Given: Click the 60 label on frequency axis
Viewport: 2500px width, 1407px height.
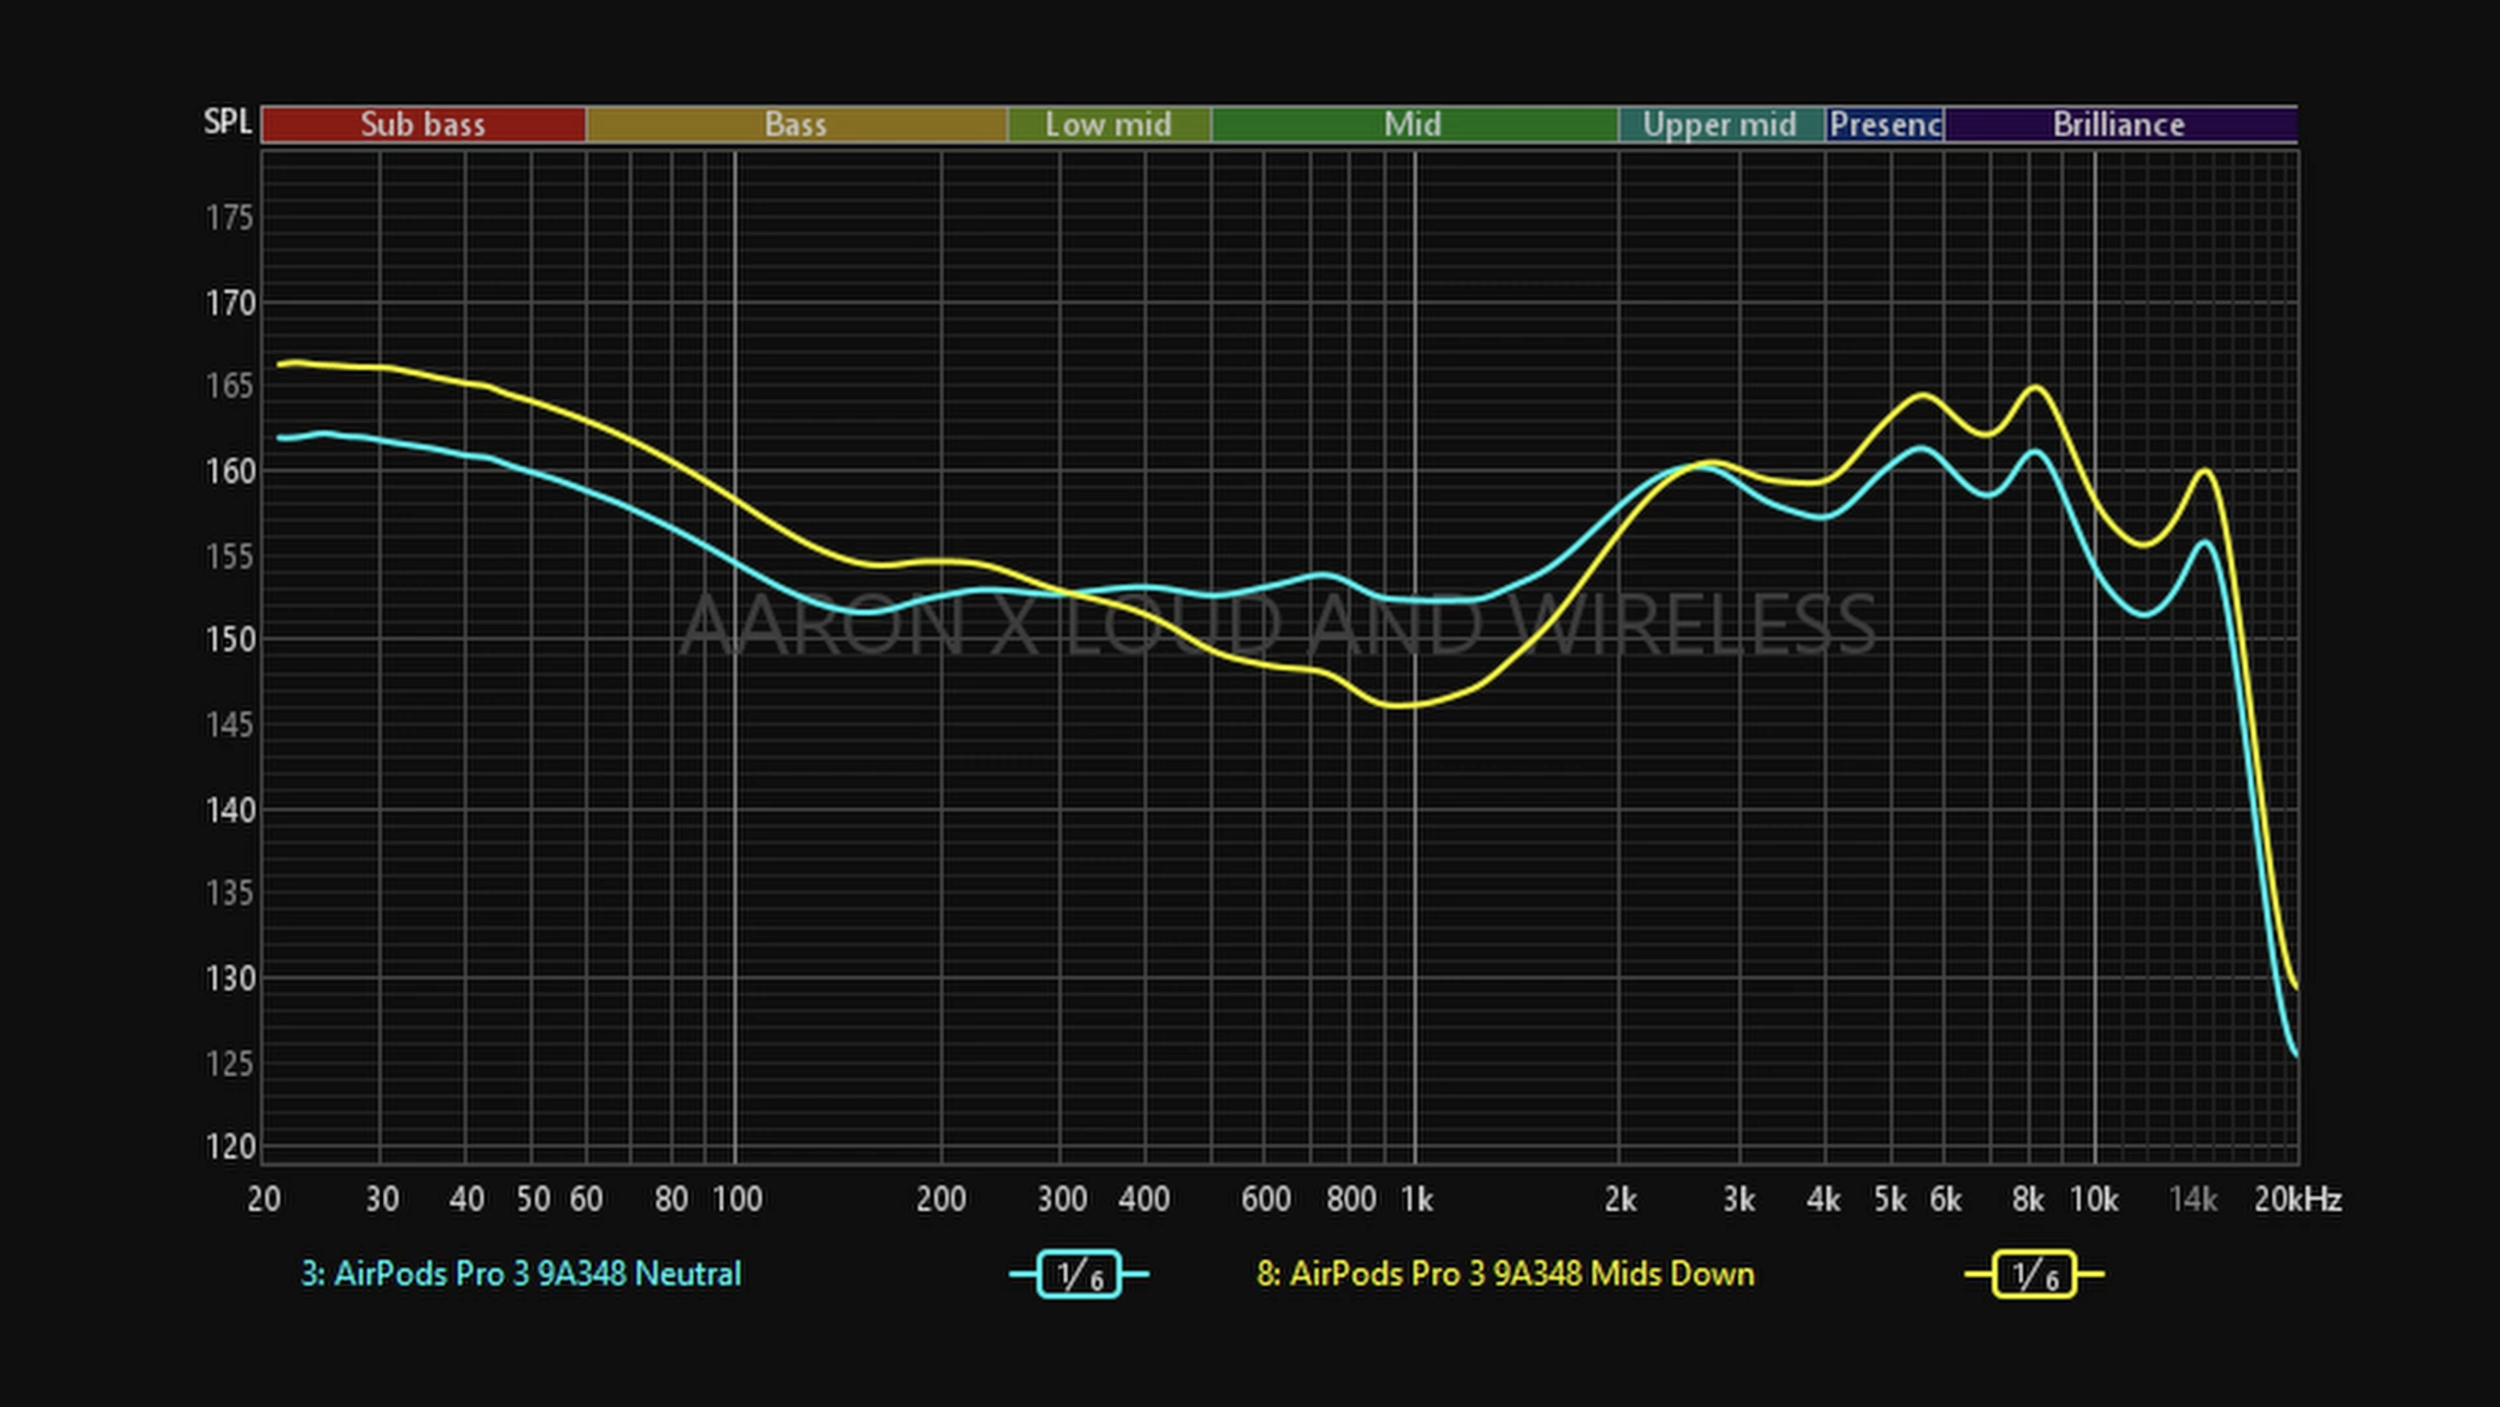Looking at the screenshot, I should 587,1199.
